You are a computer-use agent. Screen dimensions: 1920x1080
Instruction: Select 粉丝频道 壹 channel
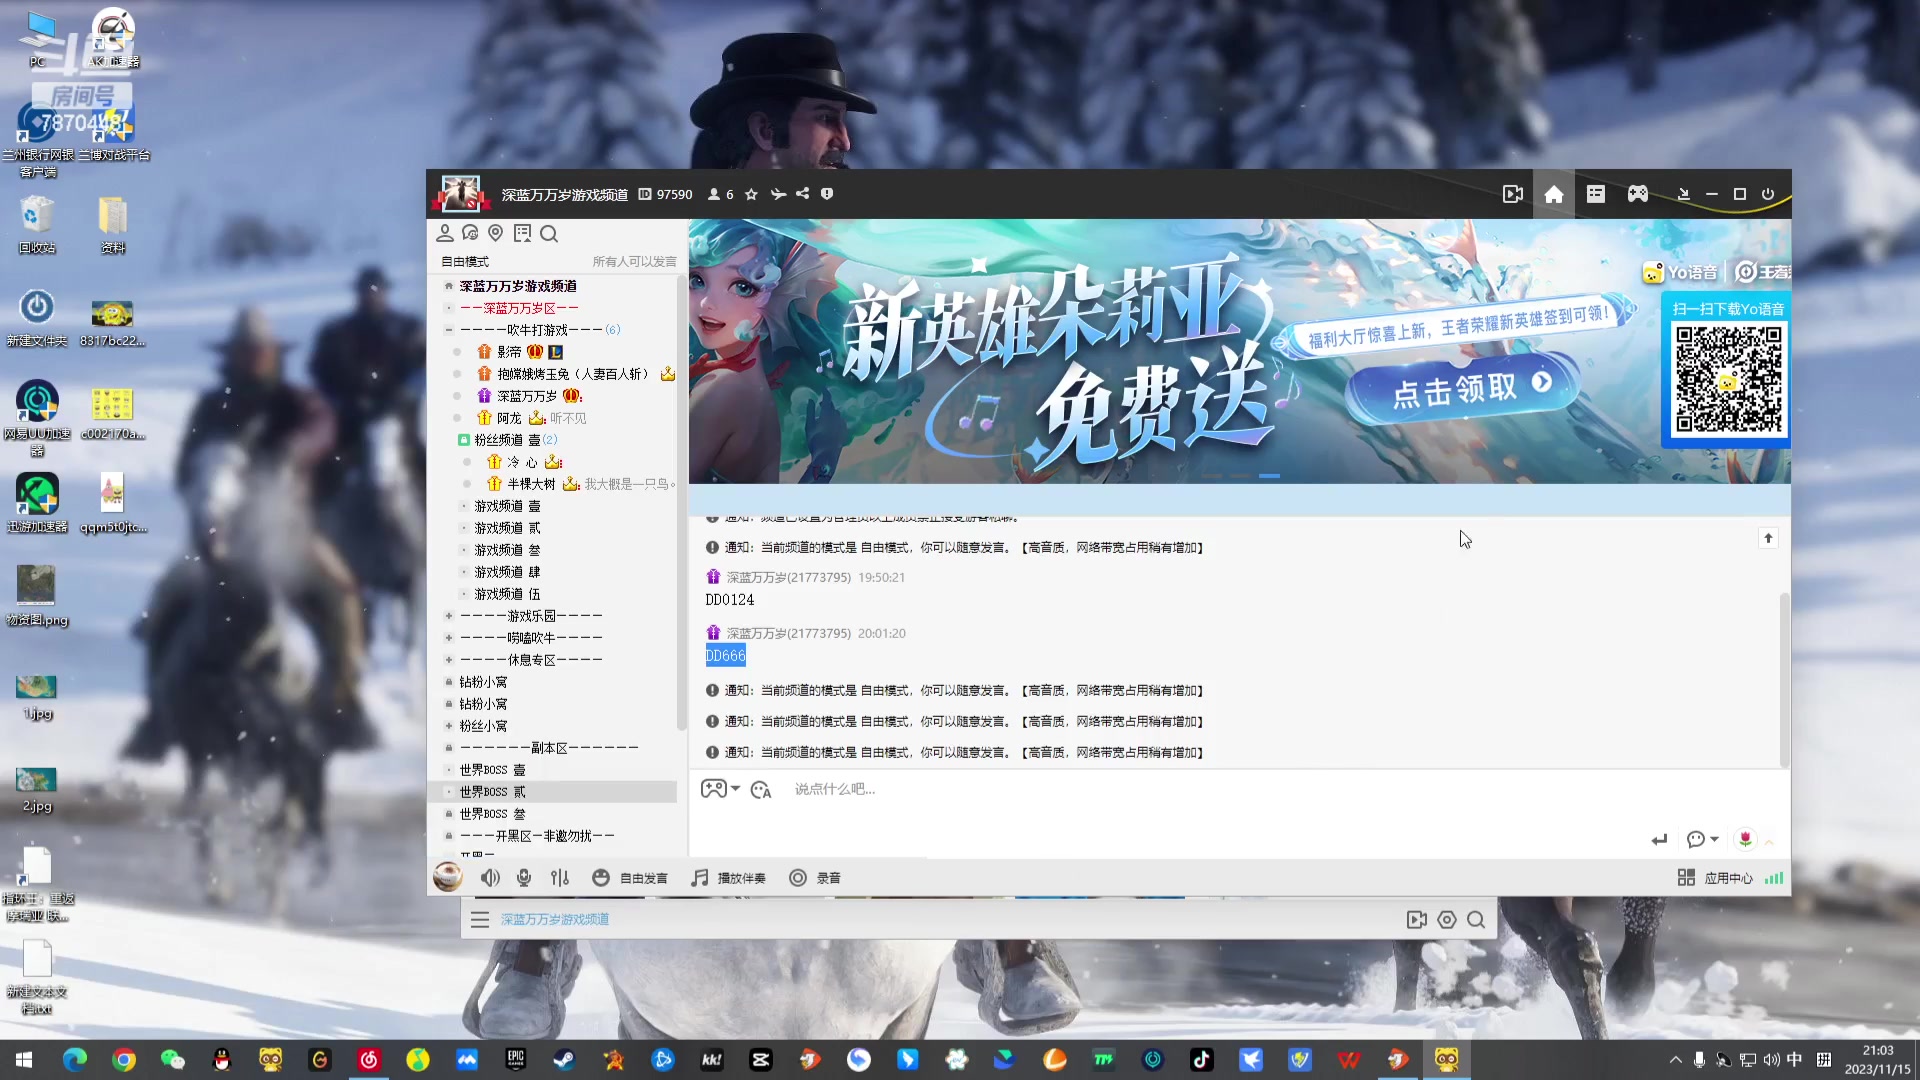click(507, 440)
